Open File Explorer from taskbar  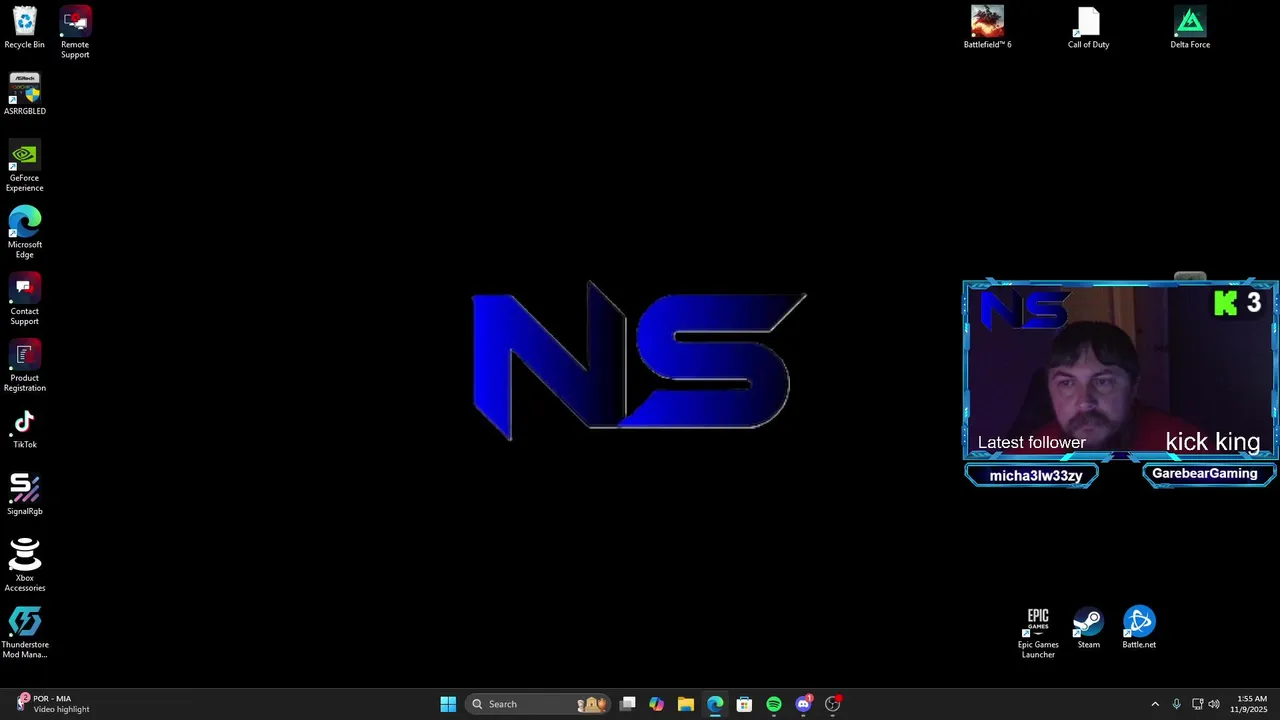click(x=686, y=704)
